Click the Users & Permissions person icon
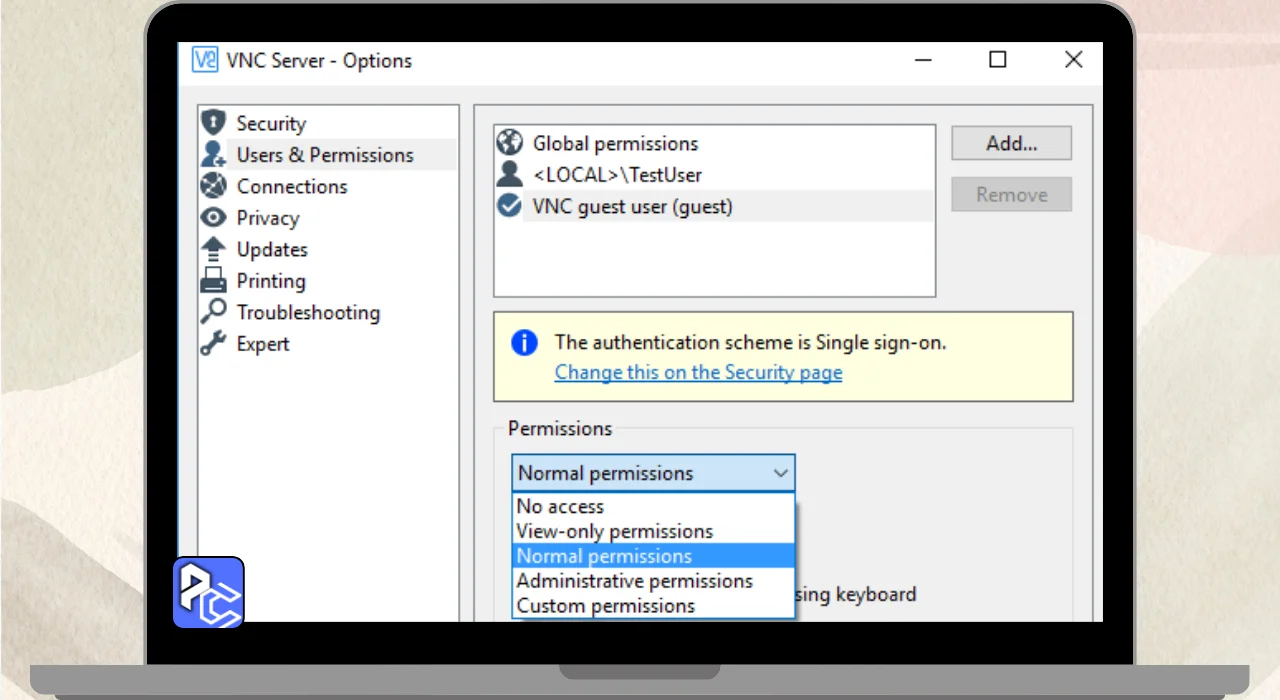The width and height of the screenshot is (1280, 700). [x=213, y=154]
